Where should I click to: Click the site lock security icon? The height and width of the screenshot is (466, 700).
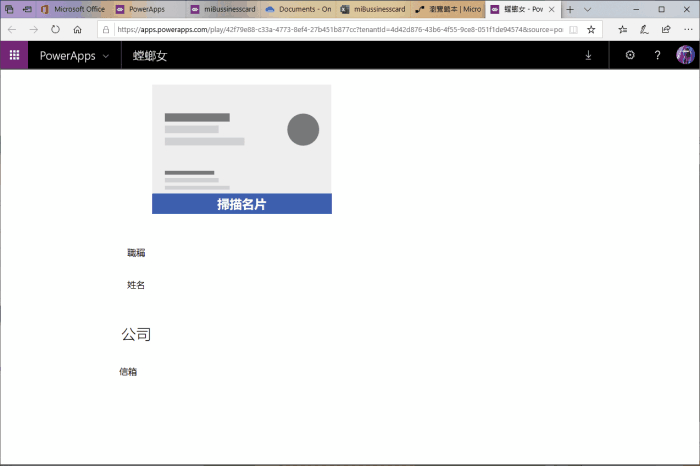106,30
